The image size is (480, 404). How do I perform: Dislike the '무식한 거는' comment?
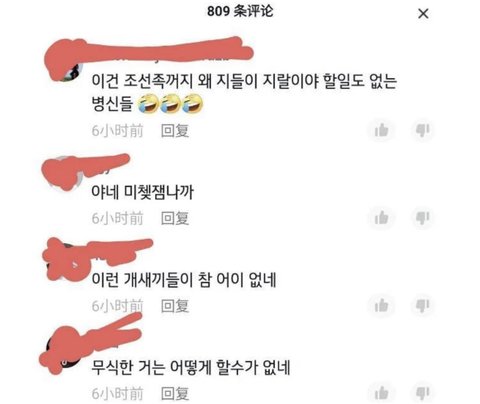(x=423, y=393)
